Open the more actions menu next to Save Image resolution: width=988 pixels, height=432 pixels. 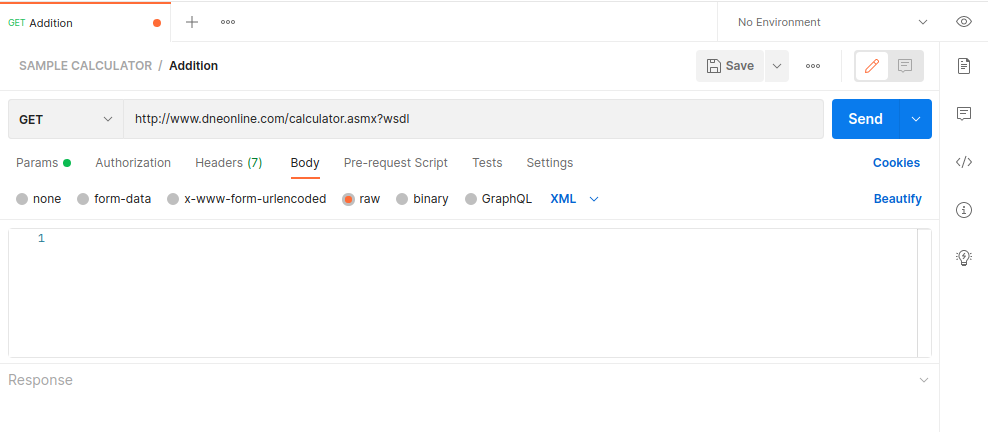tap(813, 65)
